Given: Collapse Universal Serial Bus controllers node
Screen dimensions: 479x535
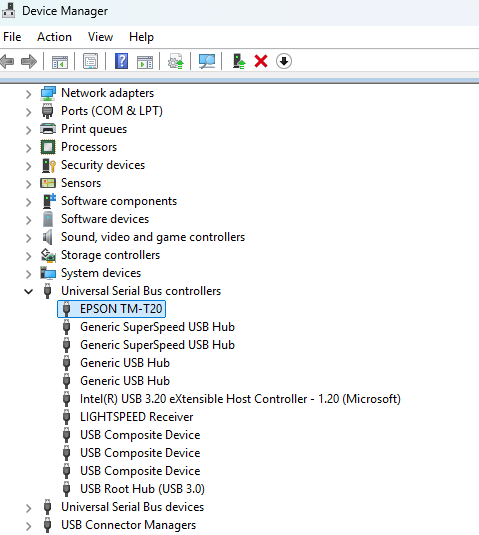Looking at the screenshot, I should [x=29, y=291].
